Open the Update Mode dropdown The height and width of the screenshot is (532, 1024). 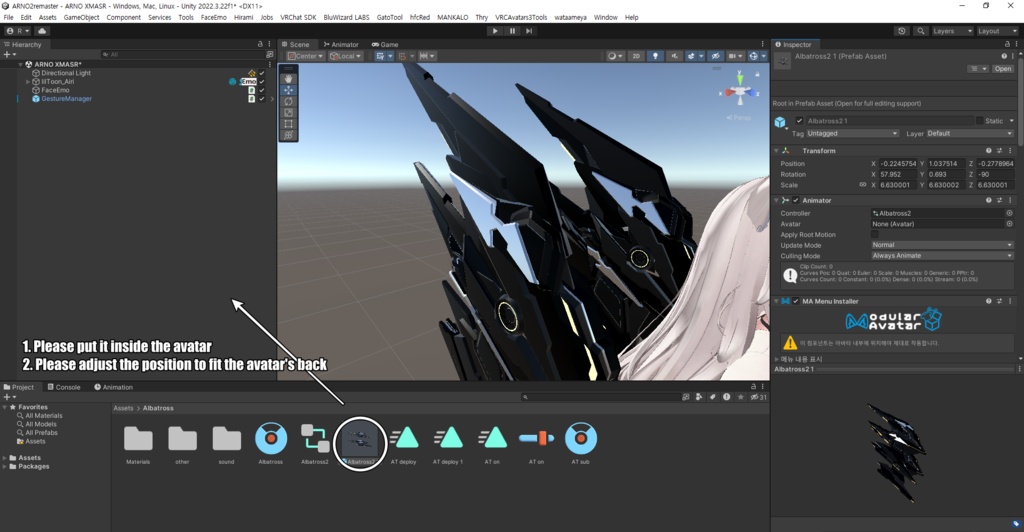[942, 245]
